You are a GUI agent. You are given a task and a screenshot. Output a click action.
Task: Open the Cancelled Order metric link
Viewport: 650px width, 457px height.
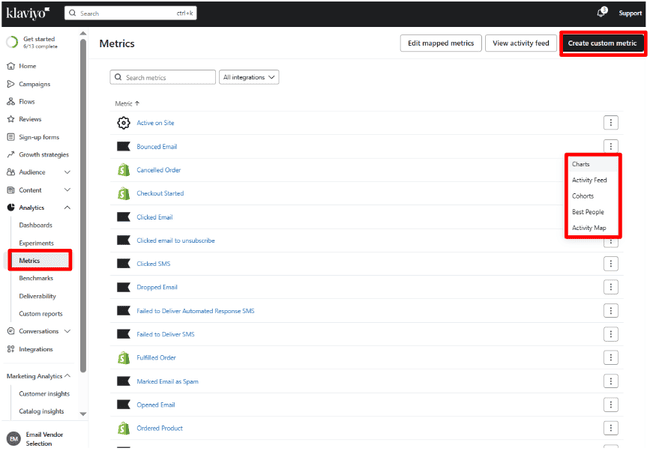[158, 170]
